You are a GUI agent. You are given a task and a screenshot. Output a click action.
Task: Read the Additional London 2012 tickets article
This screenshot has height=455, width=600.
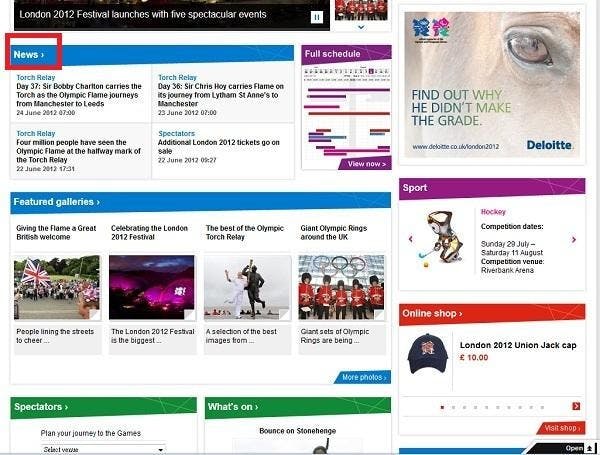click(x=219, y=147)
